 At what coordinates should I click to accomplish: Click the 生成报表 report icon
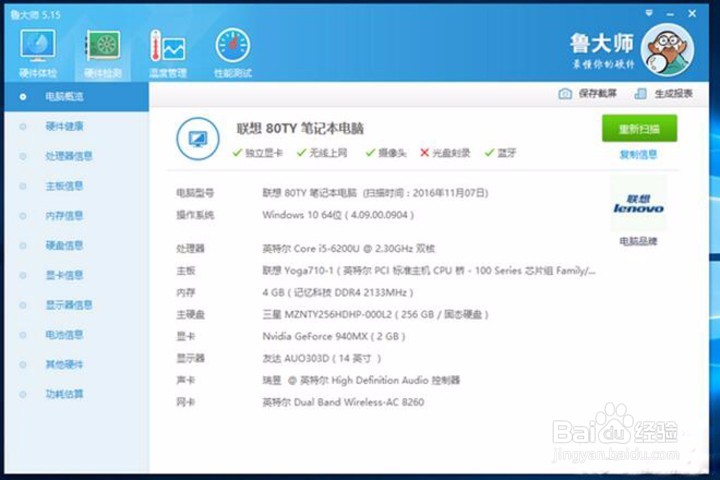pyautogui.click(x=640, y=94)
